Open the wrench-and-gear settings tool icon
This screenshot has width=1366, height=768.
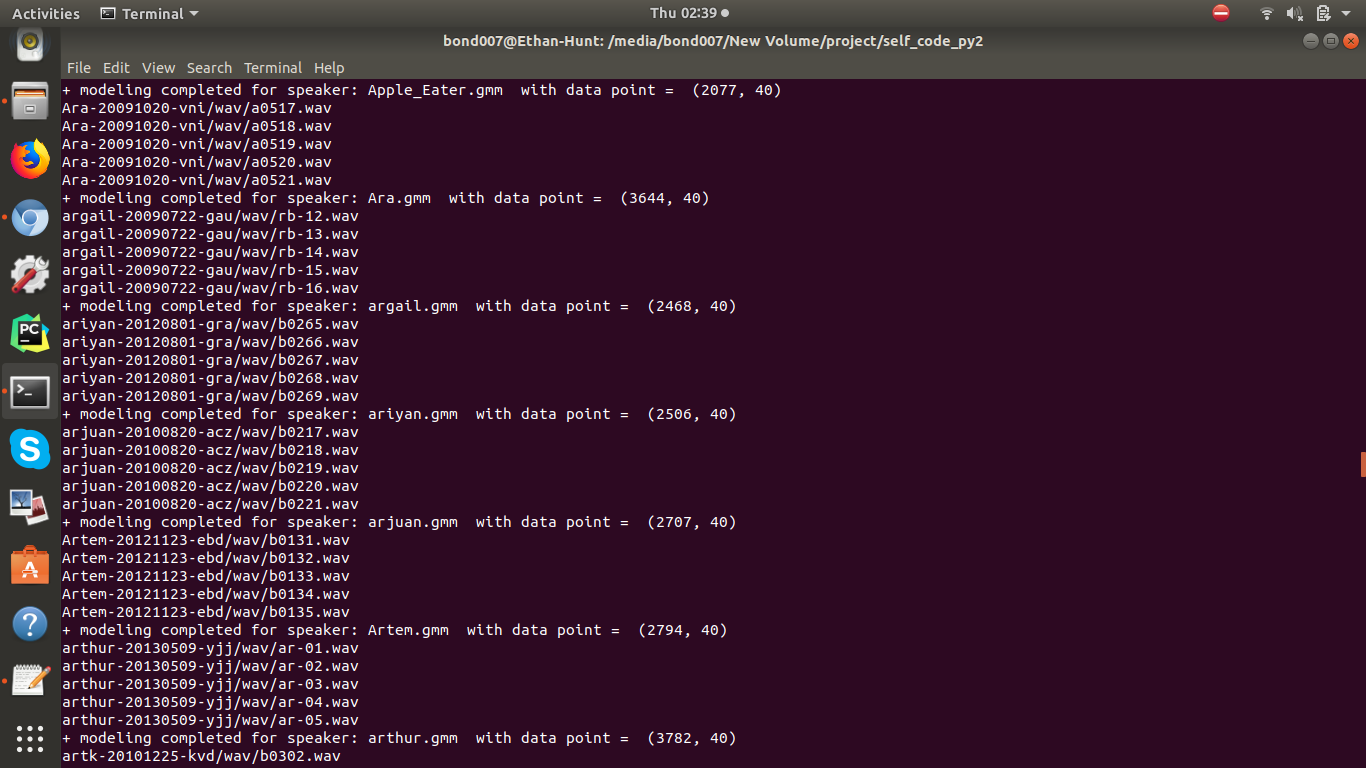tap(30, 275)
